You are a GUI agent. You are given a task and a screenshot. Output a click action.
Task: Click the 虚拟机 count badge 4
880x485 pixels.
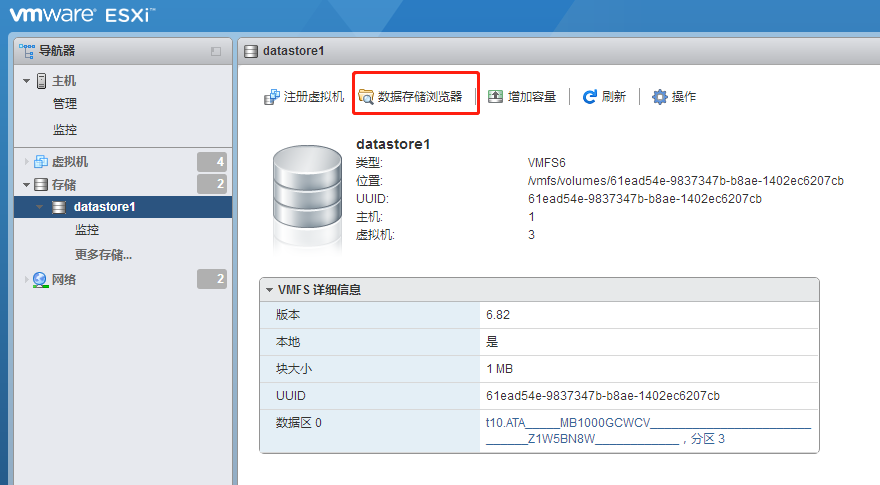click(x=212, y=162)
